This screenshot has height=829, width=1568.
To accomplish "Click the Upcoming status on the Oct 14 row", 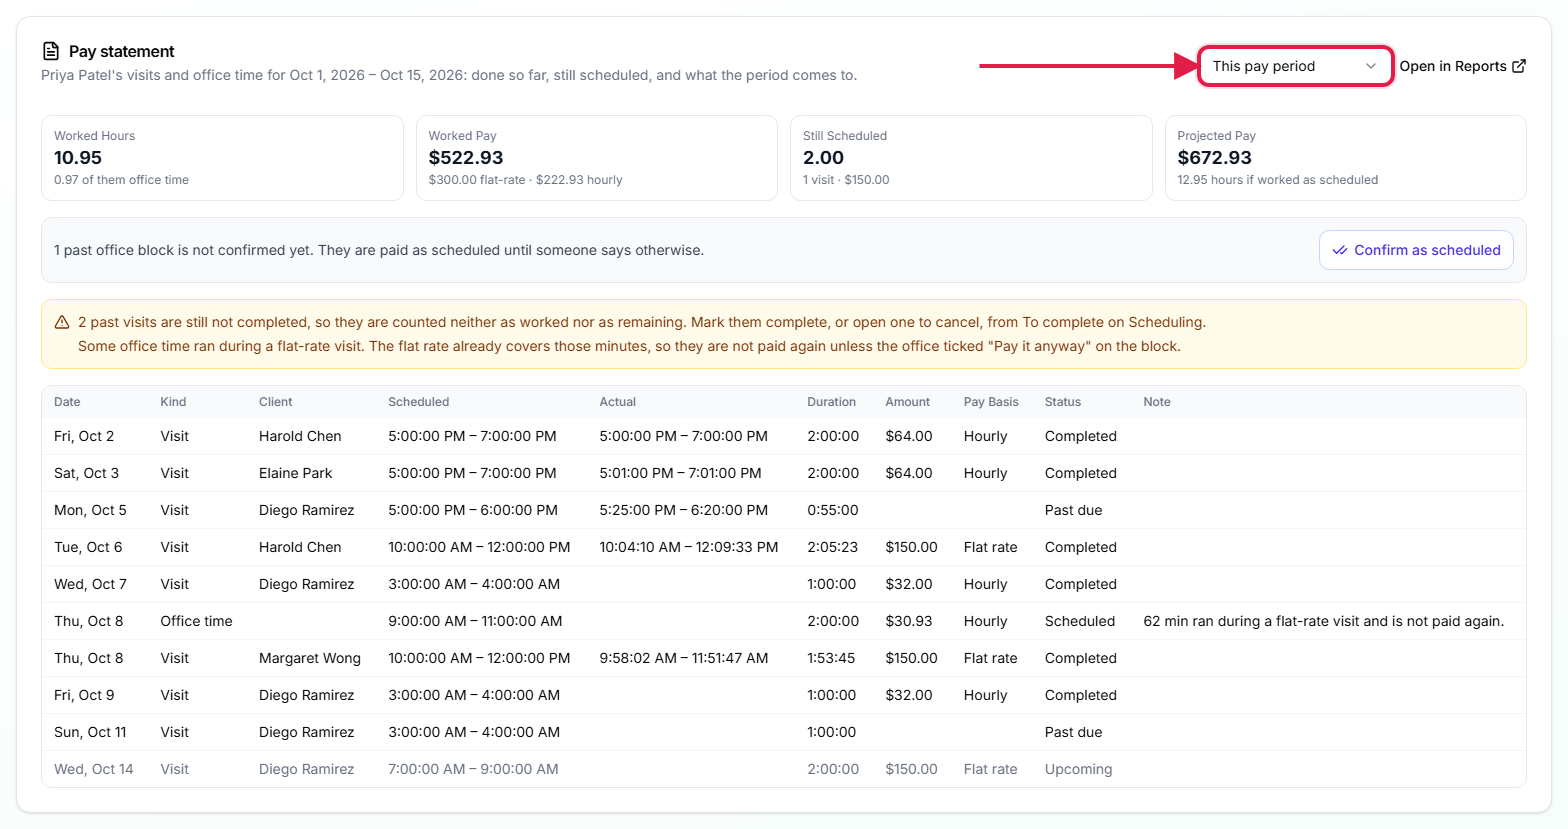I will [x=1078, y=769].
